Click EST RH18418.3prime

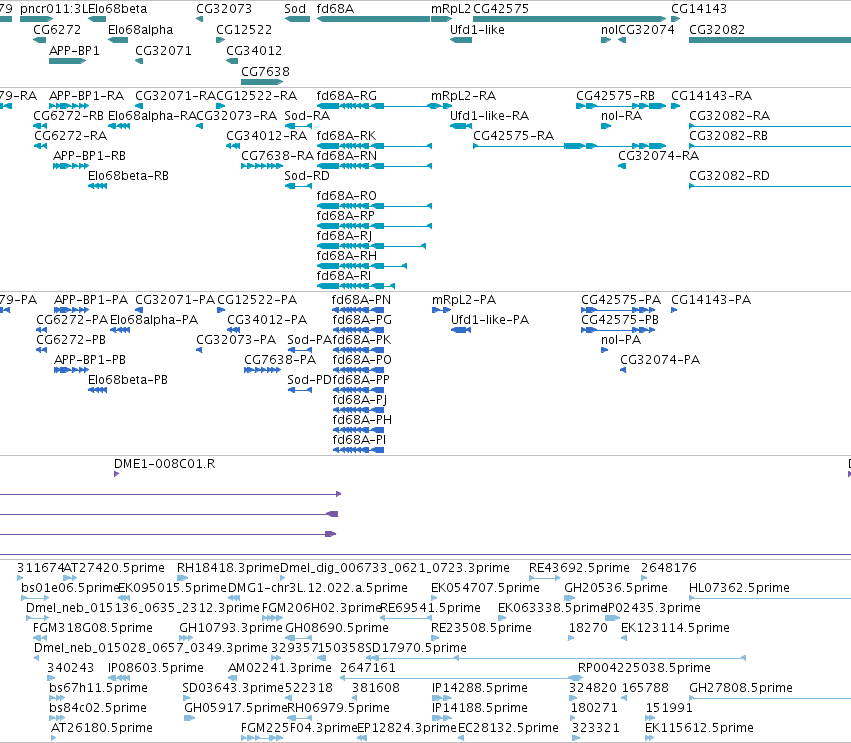(228, 568)
